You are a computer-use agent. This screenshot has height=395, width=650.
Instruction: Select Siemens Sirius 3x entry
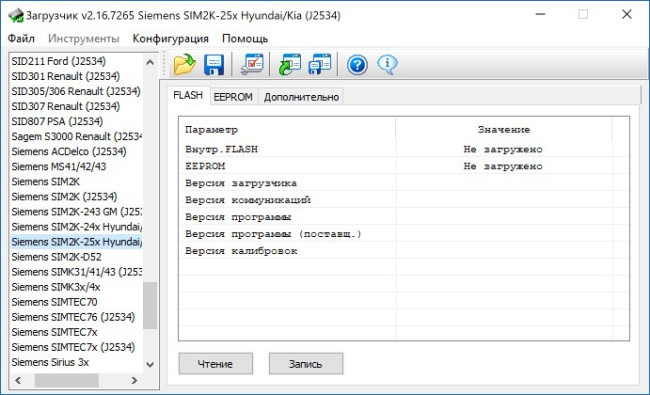tap(76, 362)
